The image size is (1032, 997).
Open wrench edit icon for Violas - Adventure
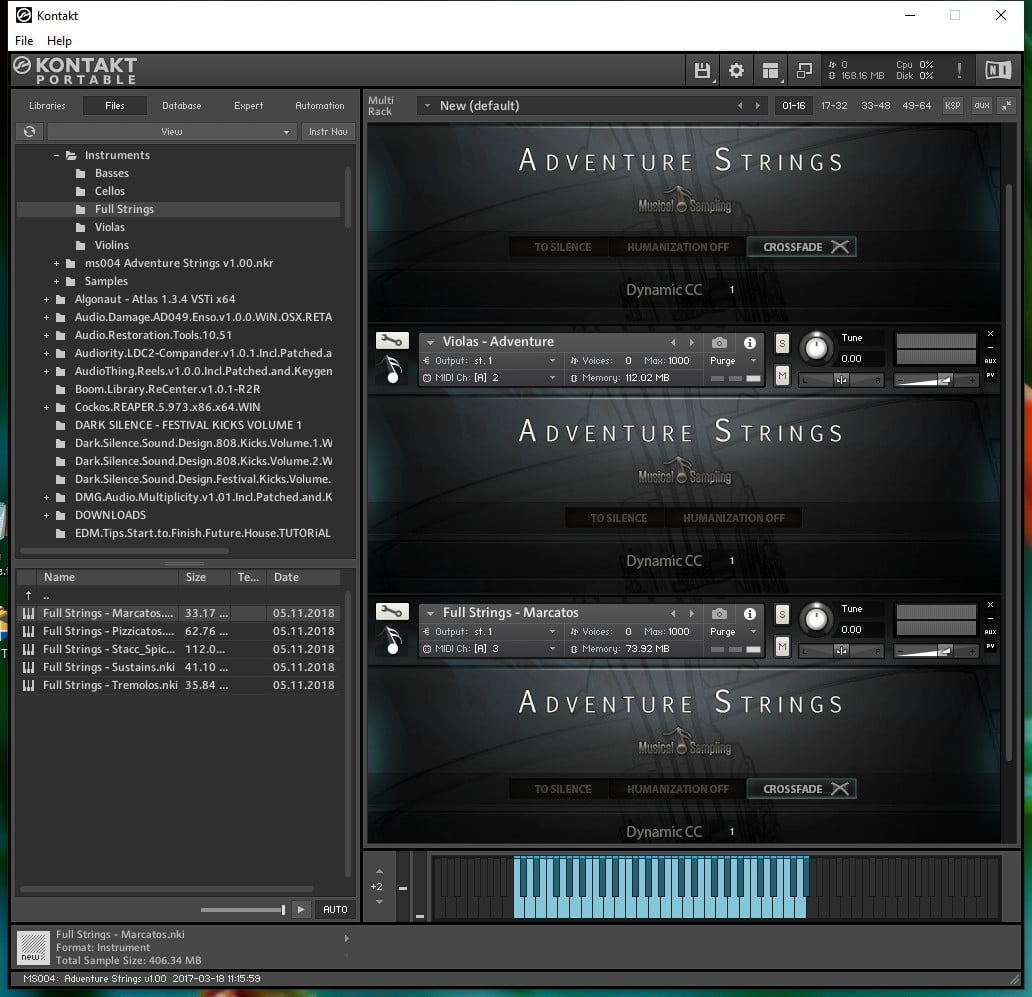[392, 341]
